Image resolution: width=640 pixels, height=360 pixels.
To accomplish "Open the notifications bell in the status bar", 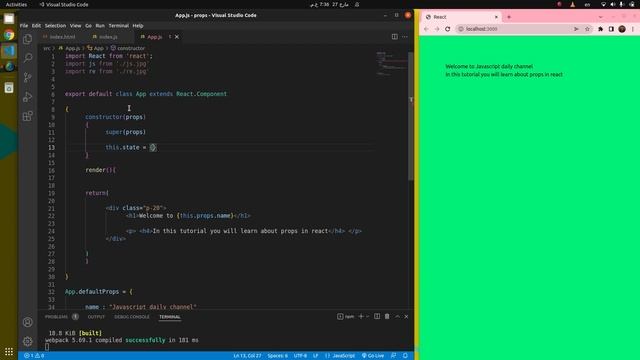I will click(x=405, y=356).
